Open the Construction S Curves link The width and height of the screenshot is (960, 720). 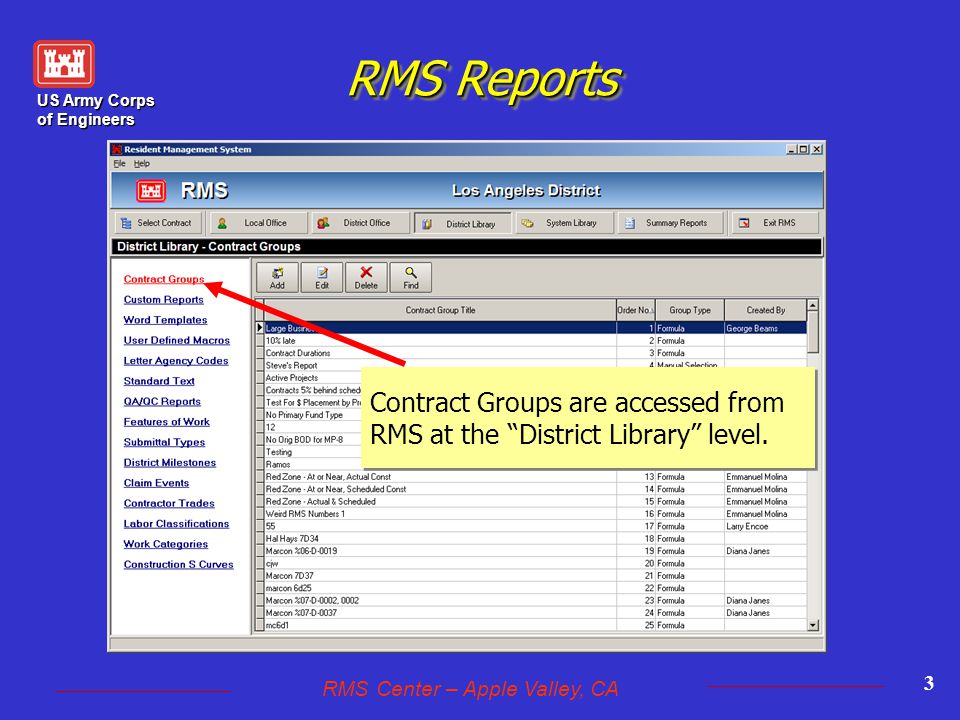(x=178, y=564)
